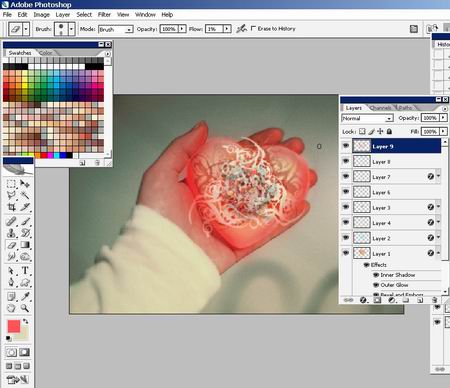
Task: Open the Window menu
Action: coord(145,15)
